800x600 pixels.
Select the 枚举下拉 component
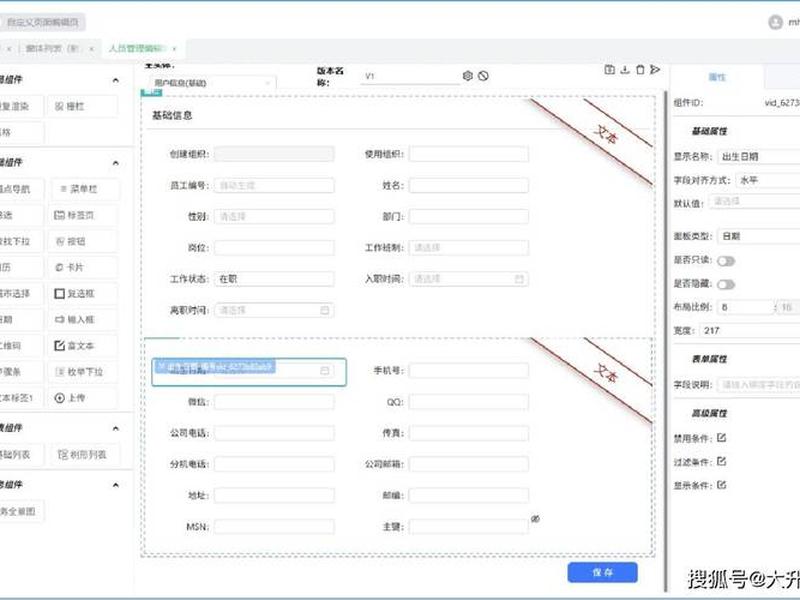pos(83,371)
